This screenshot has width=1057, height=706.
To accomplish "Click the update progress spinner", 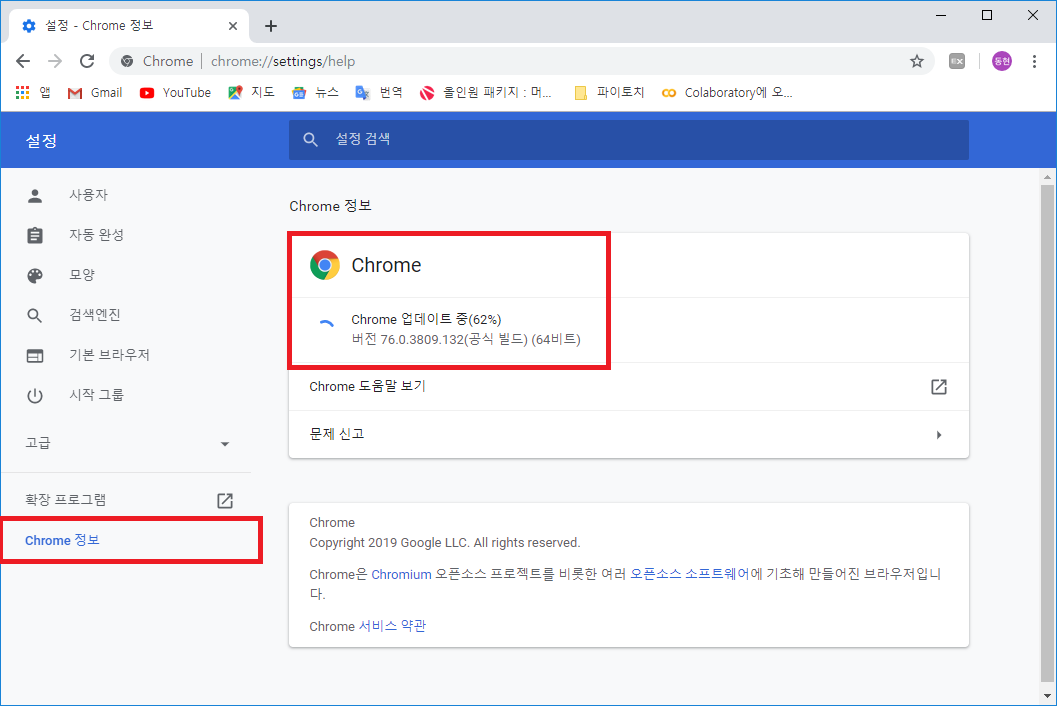I will click(326, 326).
